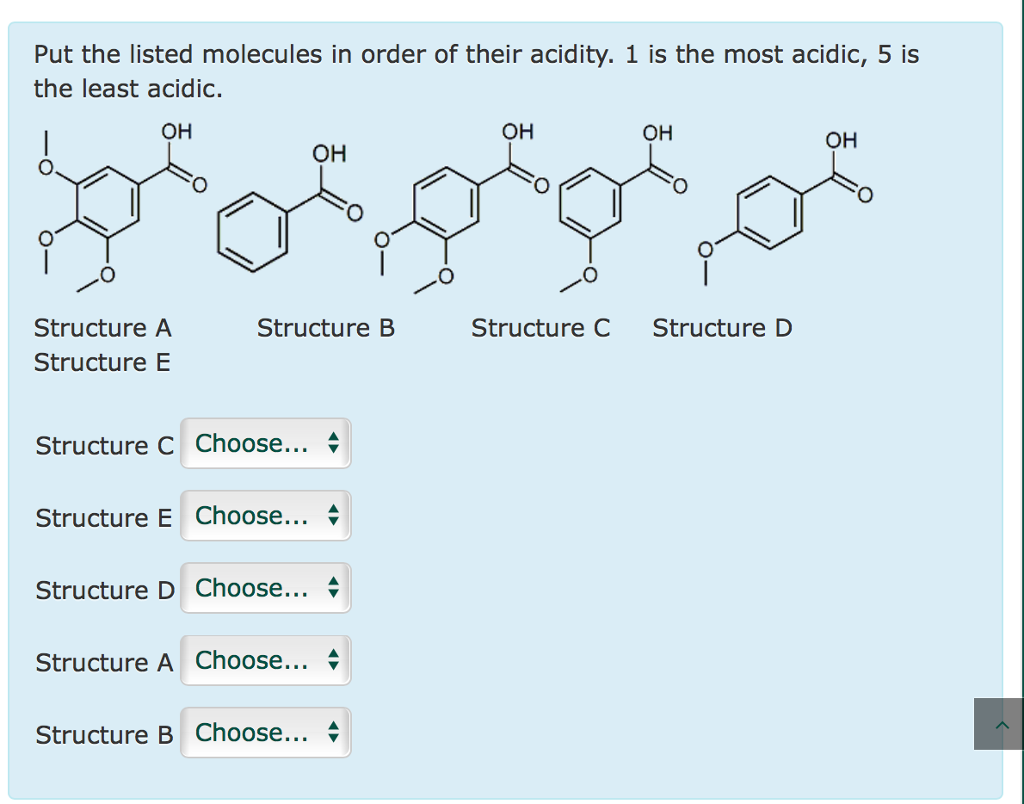Click the Structure E label
This screenshot has height=804, width=1024.
click(x=102, y=362)
